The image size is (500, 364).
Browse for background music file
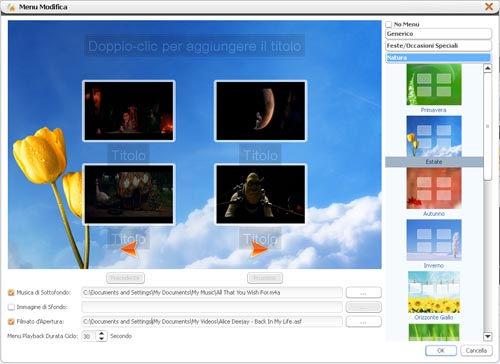point(363,293)
